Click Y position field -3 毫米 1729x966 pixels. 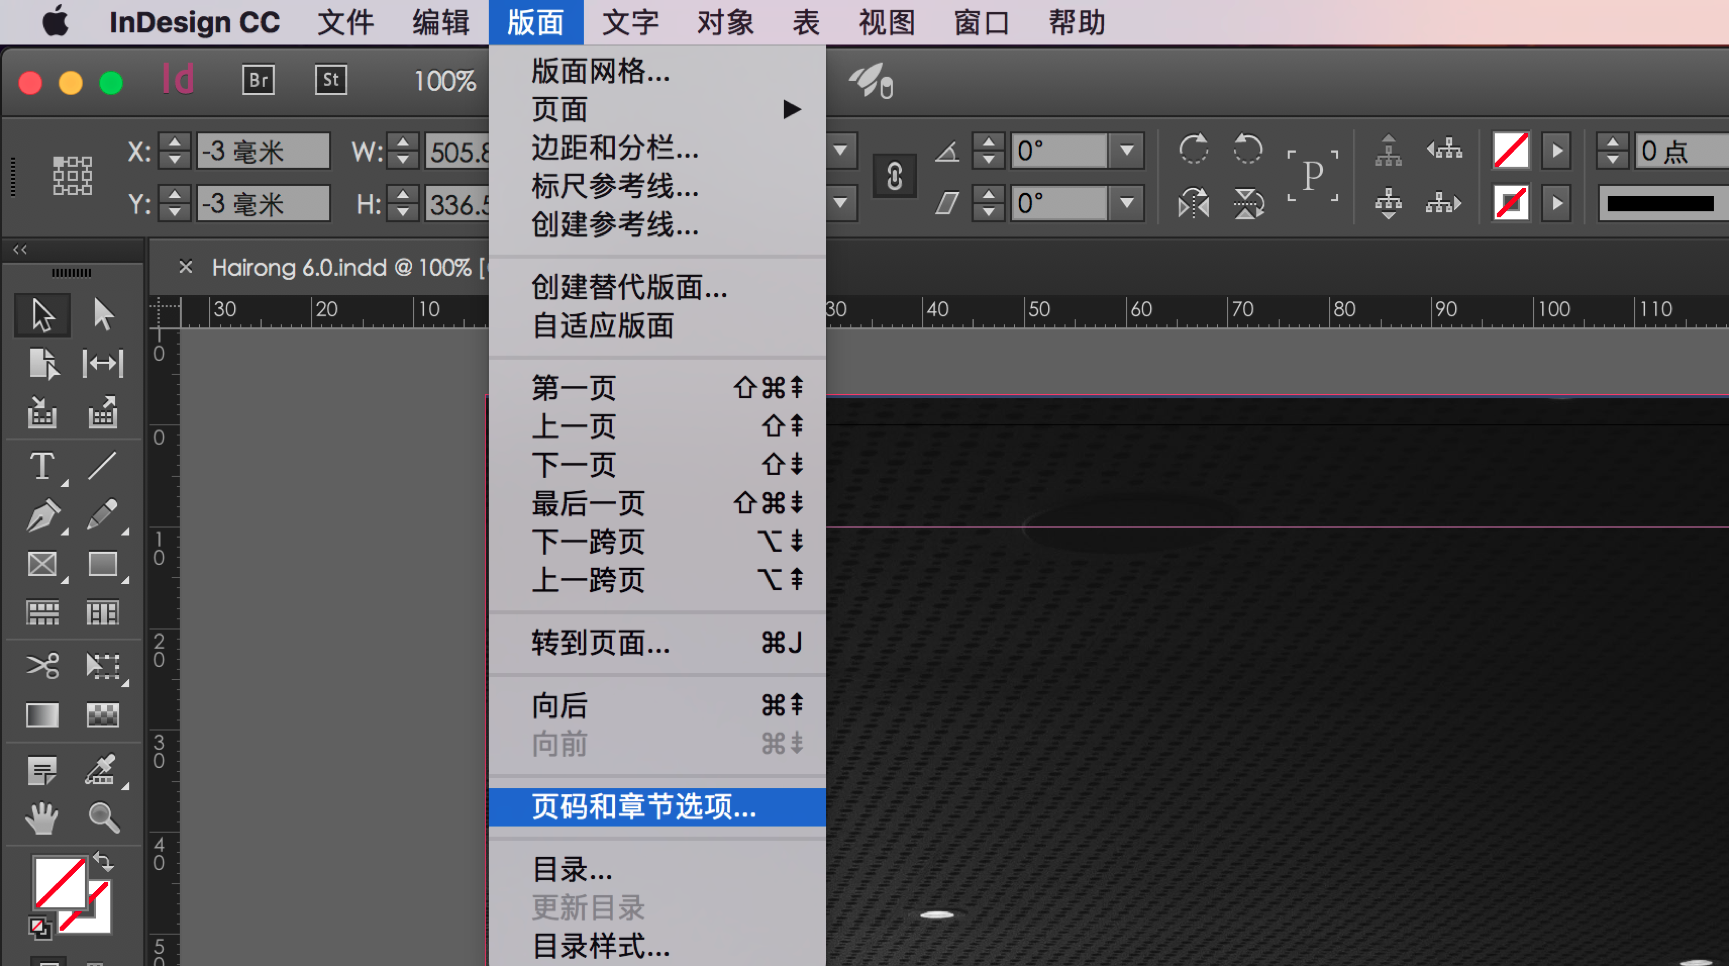[263, 204]
